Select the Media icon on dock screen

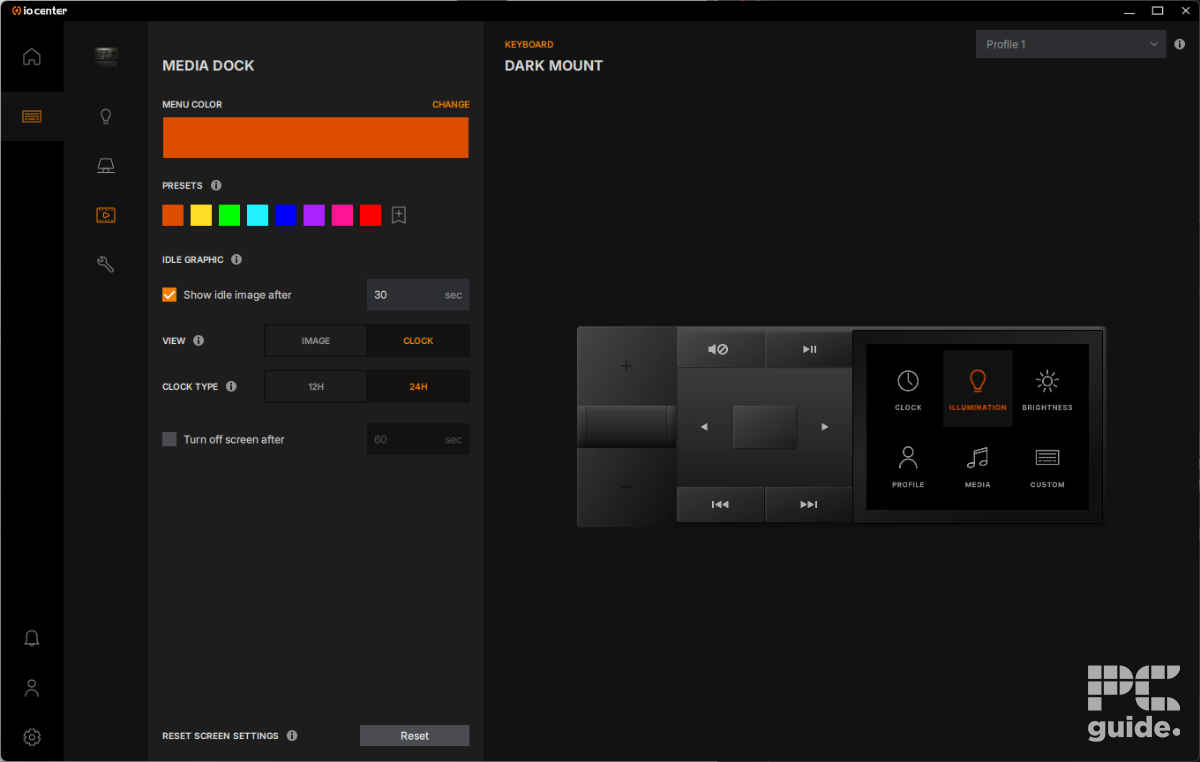tap(978, 466)
